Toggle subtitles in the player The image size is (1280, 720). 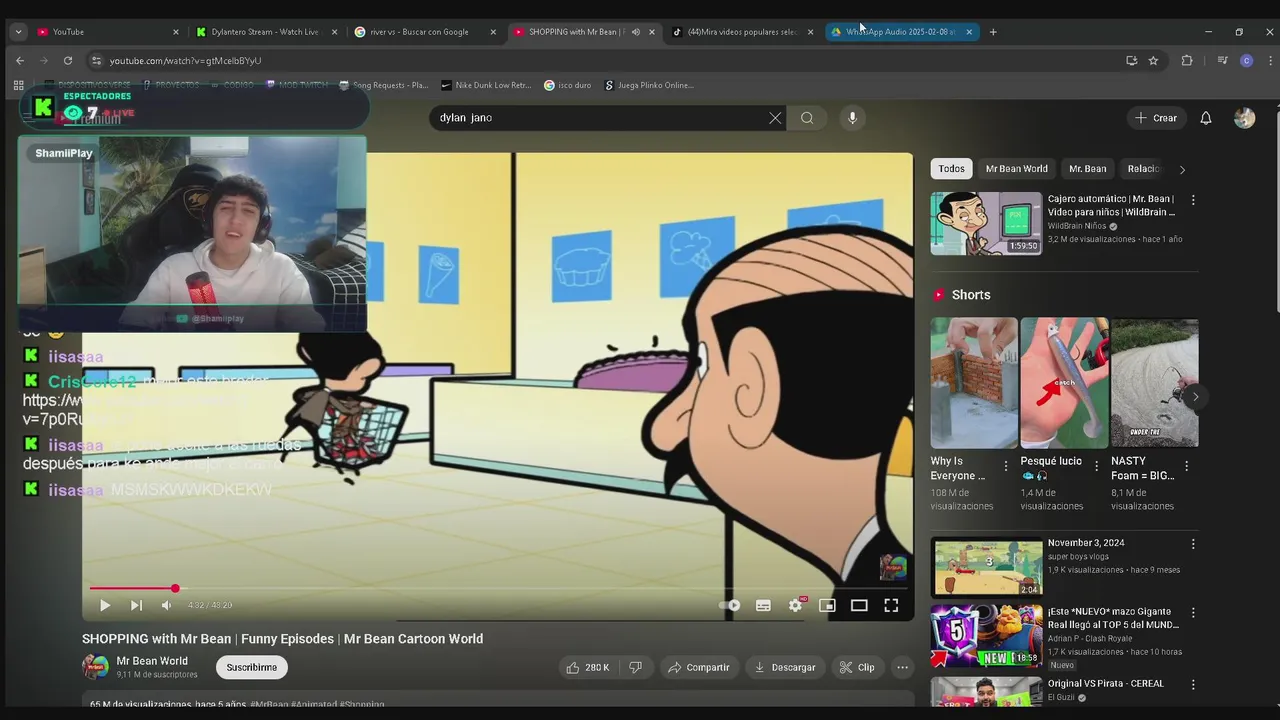[763, 605]
